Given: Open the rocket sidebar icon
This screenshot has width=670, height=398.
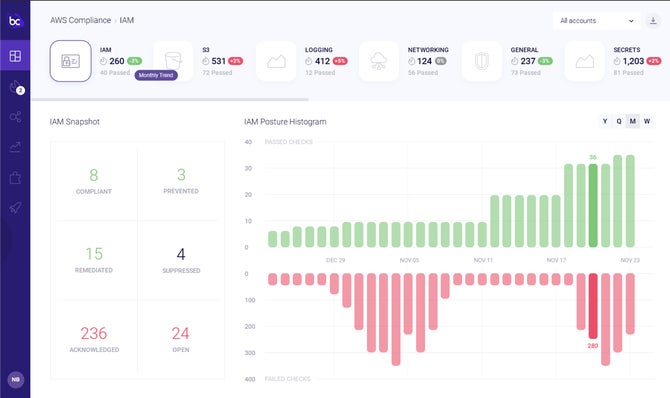Looking at the screenshot, I should [x=15, y=208].
